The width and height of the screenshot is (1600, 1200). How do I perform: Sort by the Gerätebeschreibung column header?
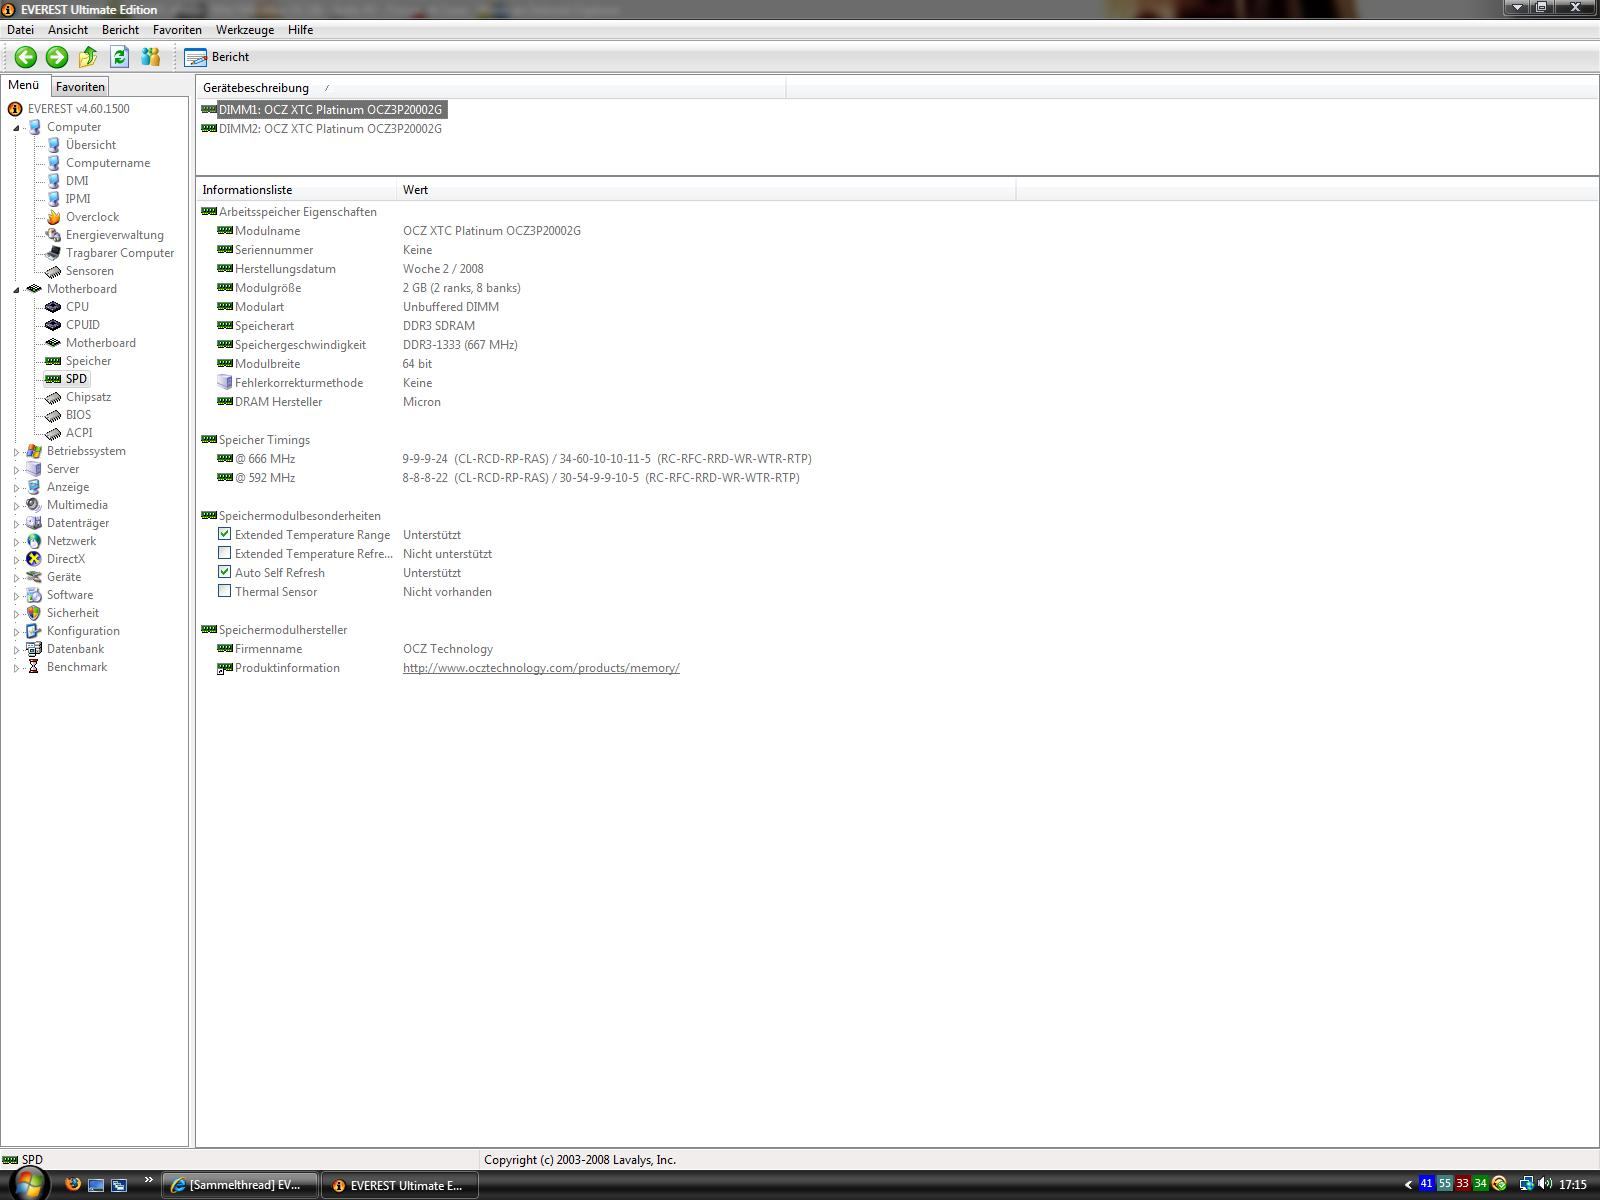click(x=491, y=88)
